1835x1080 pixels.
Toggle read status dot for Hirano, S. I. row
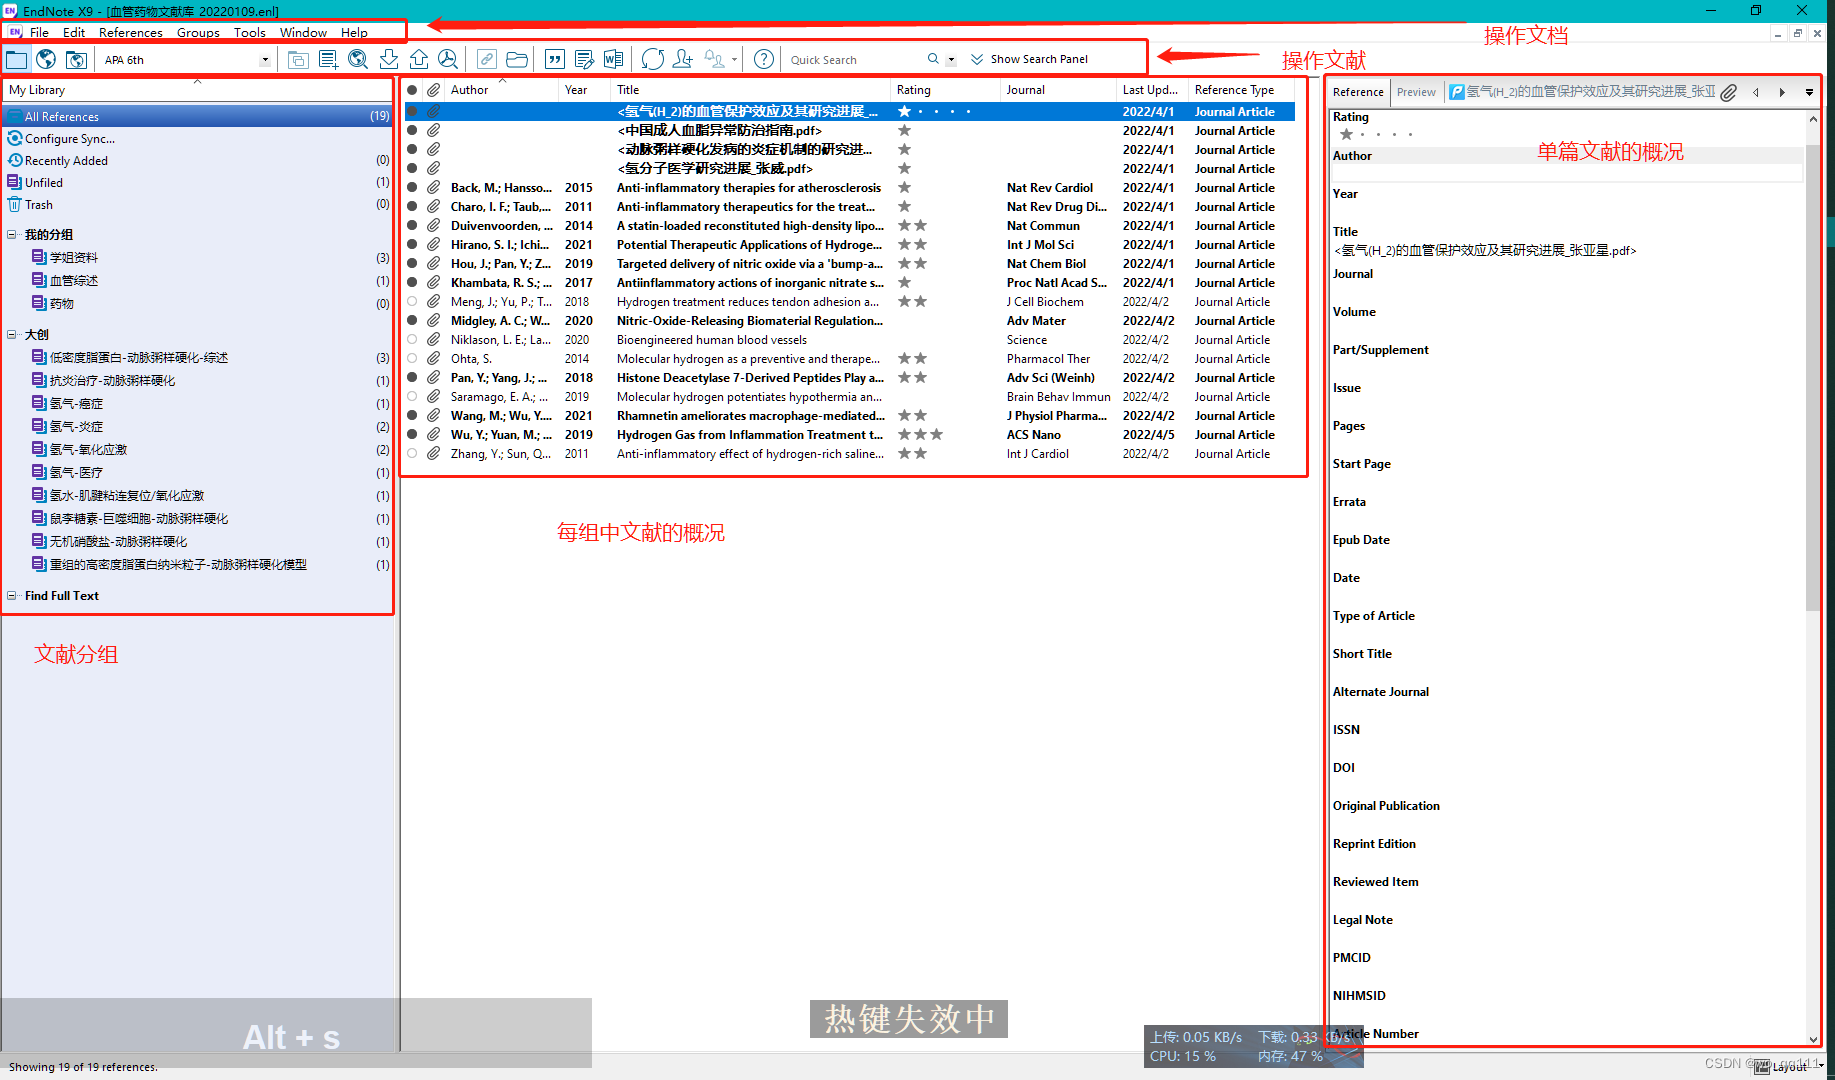click(x=412, y=245)
